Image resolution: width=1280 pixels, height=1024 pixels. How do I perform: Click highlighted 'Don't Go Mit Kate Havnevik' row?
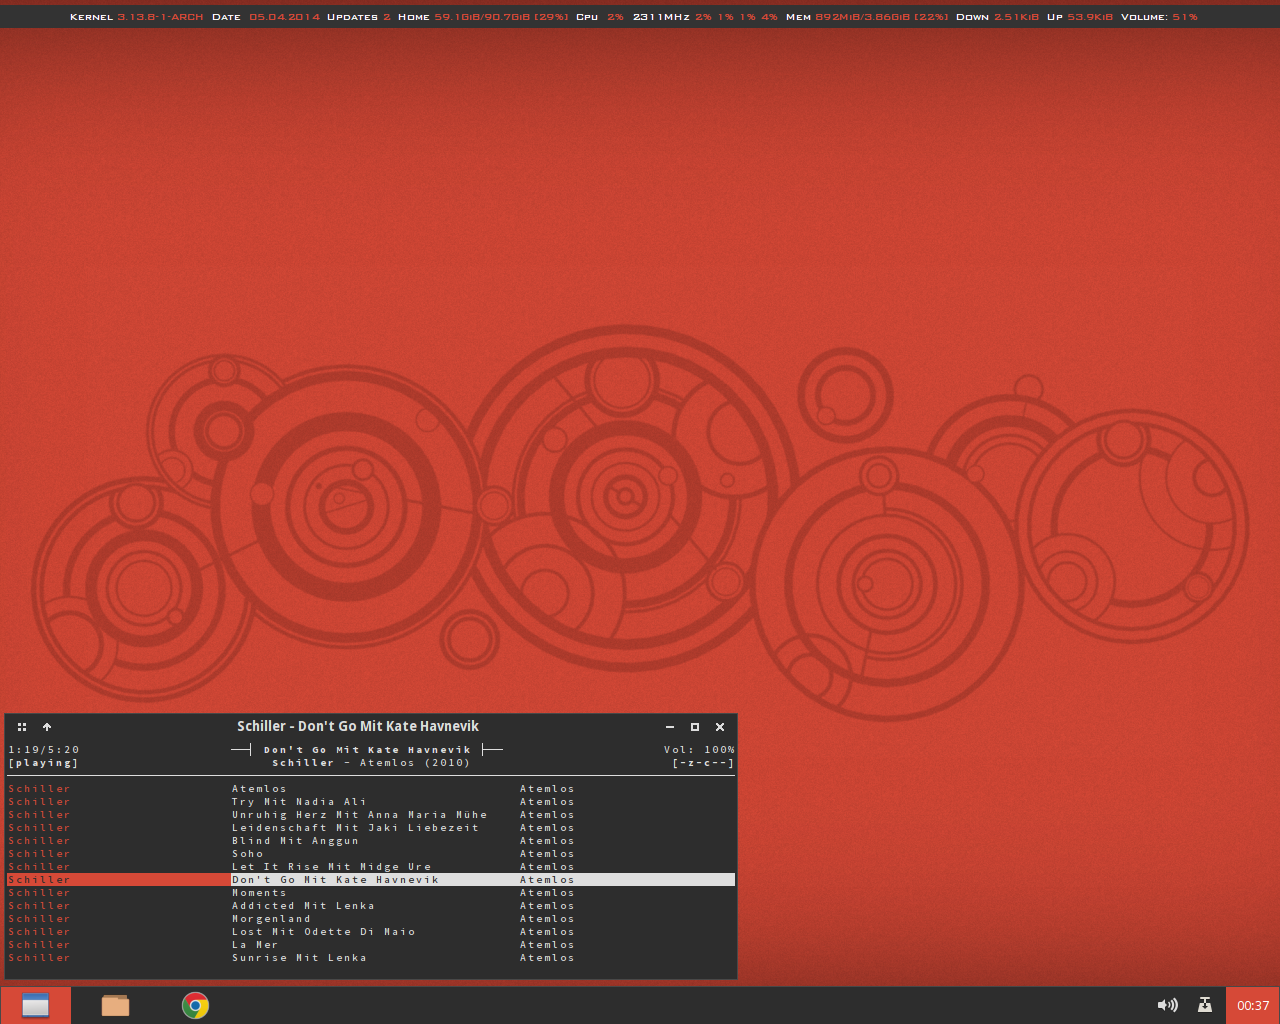[371, 880]
